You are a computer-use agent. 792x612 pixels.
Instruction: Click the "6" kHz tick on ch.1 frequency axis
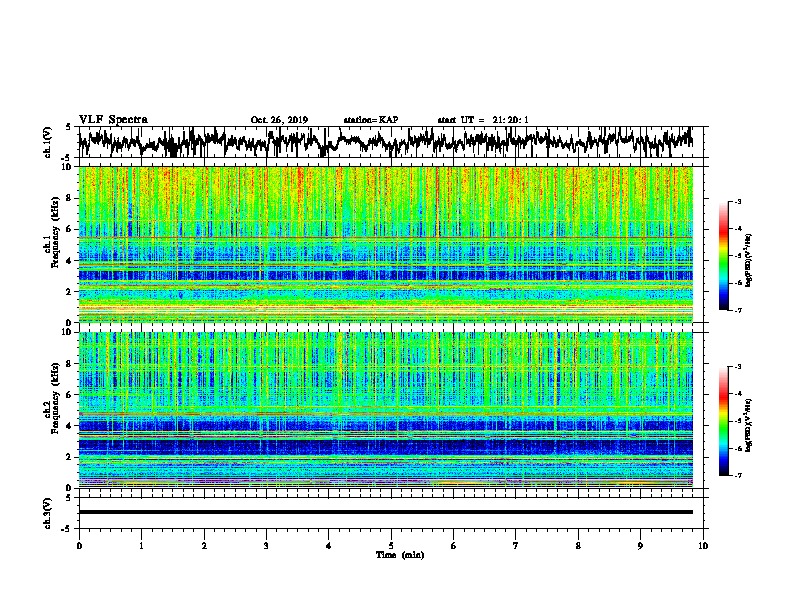click(70, 229)
